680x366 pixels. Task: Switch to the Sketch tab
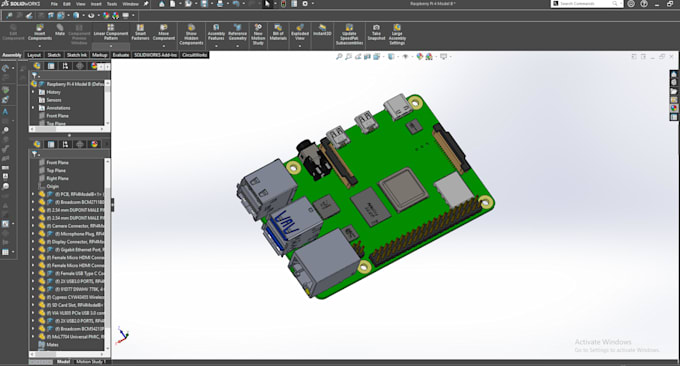54,55
